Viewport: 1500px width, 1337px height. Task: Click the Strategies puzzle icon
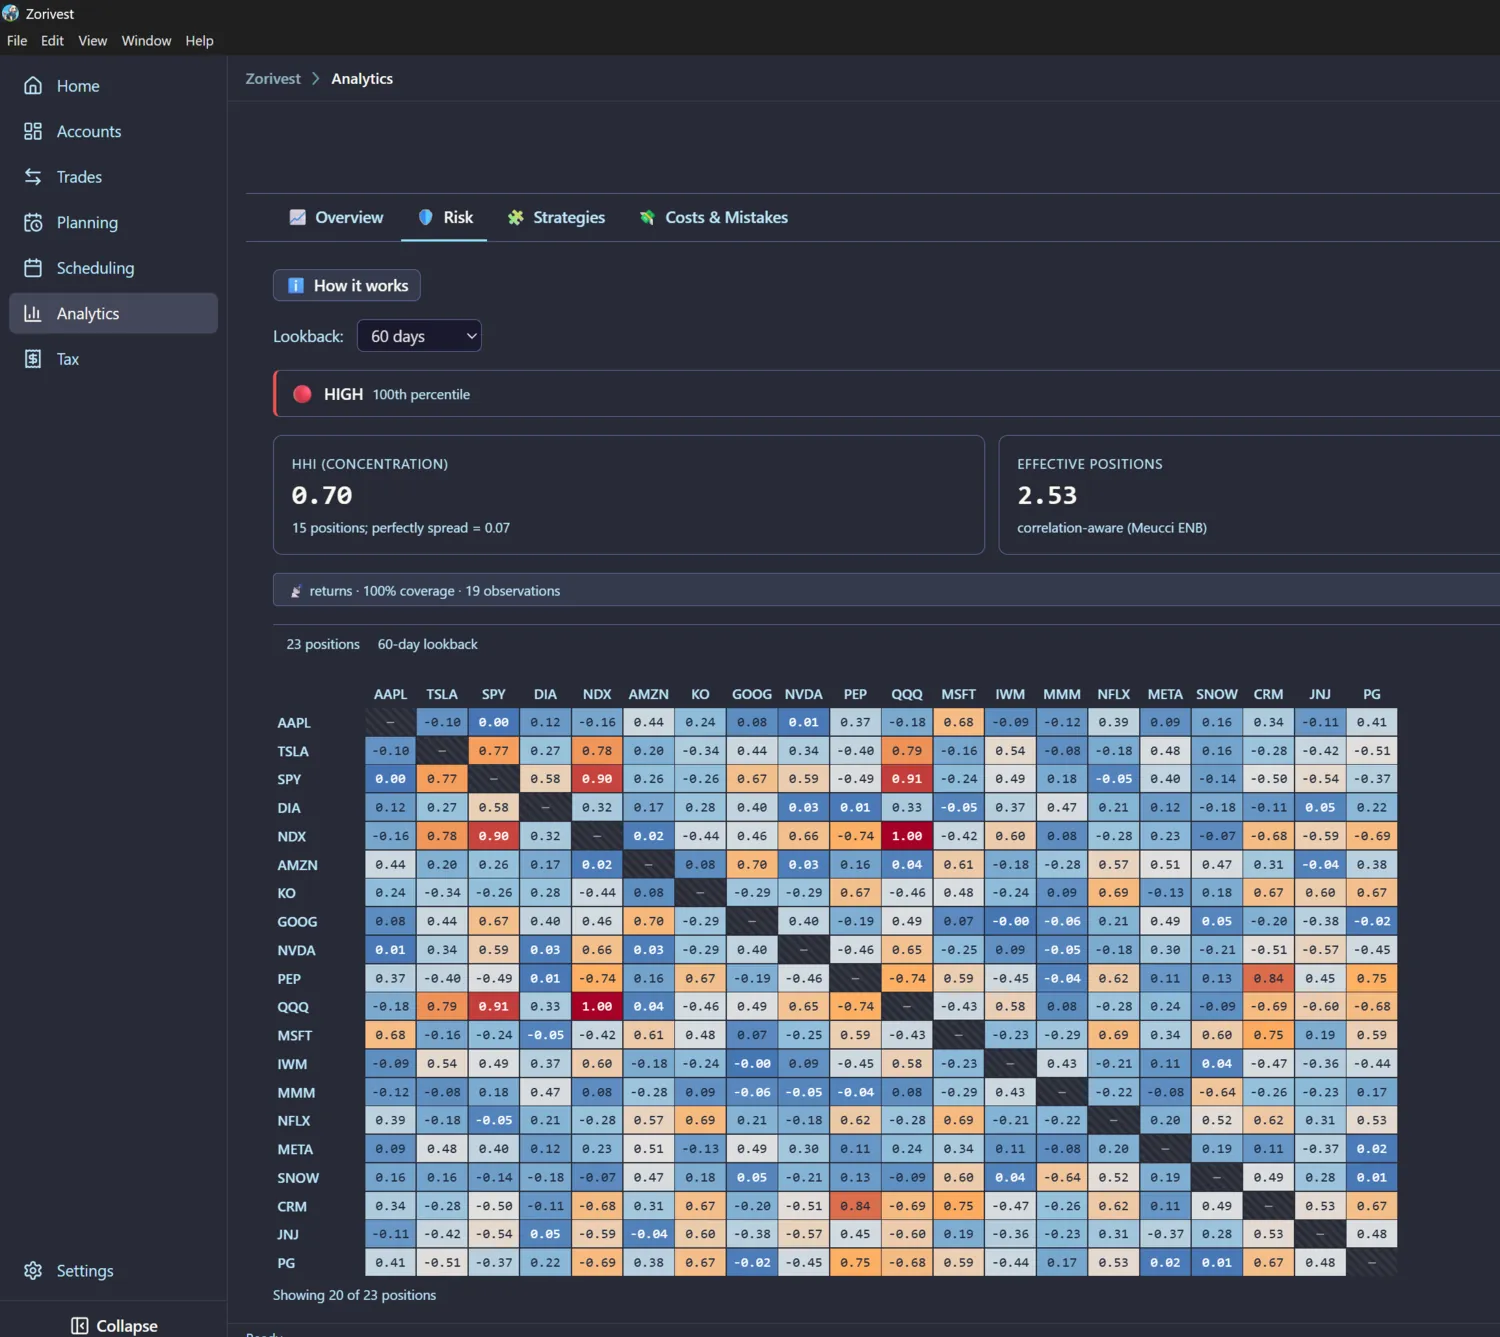(515, 217)
